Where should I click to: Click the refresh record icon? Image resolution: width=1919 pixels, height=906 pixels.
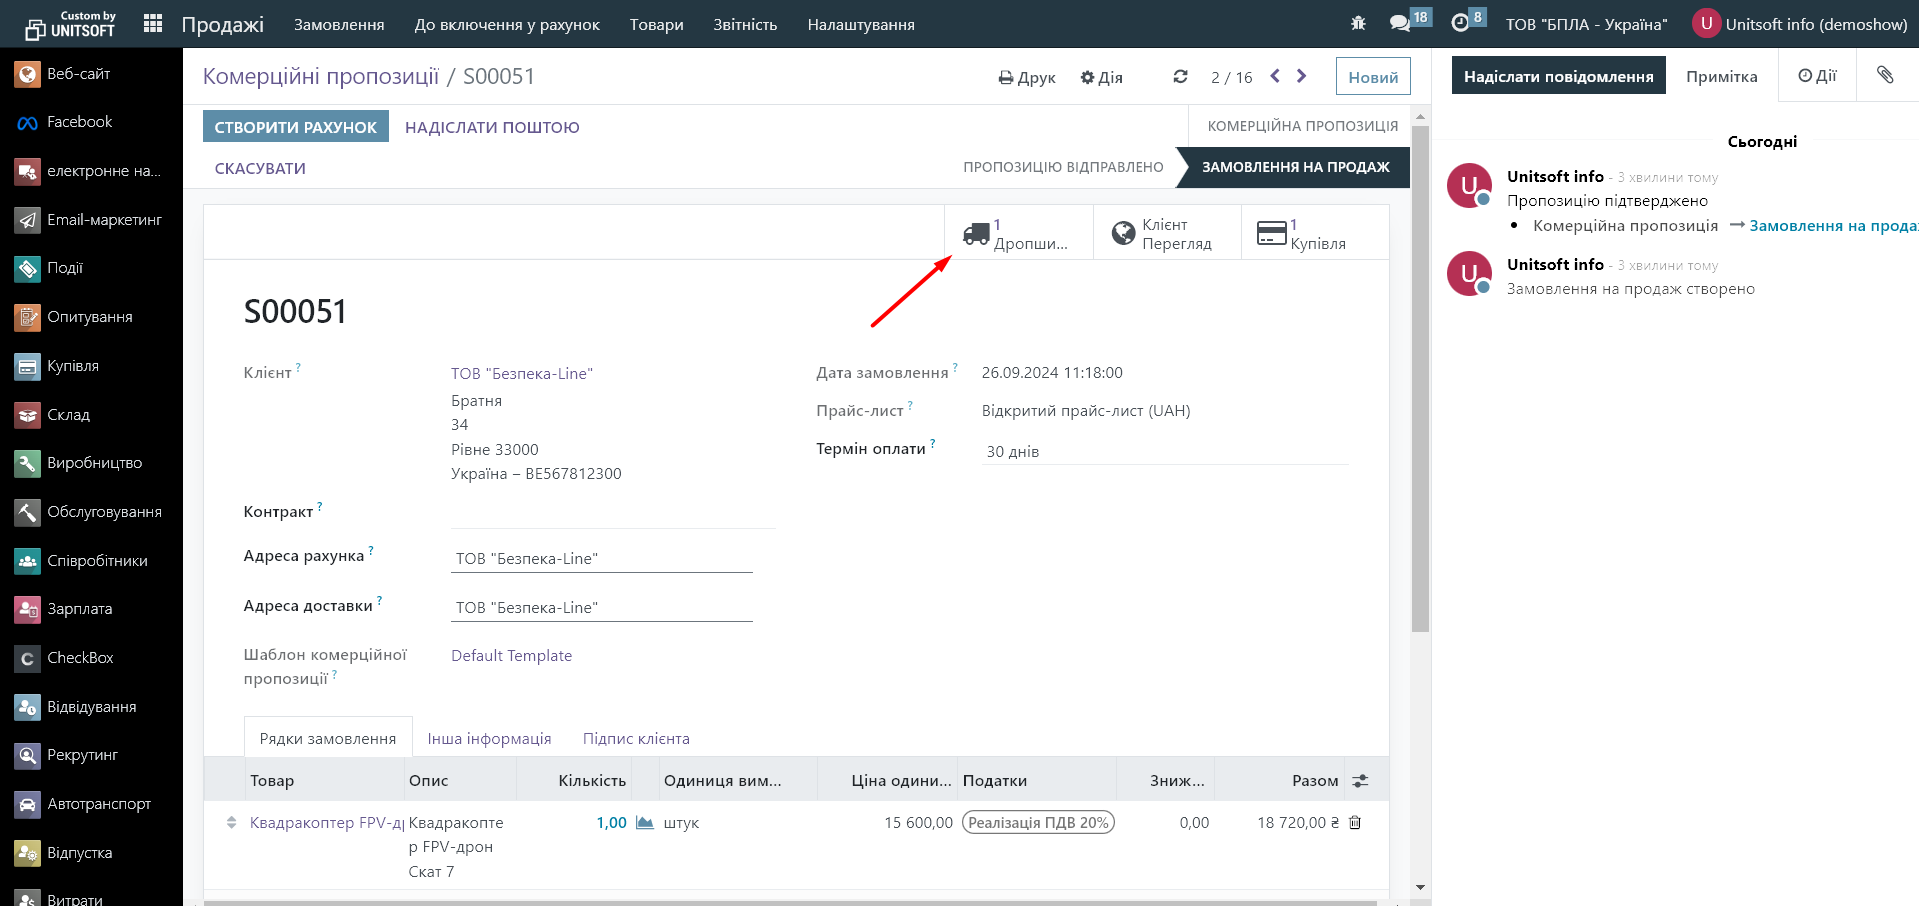[1180, 77]
